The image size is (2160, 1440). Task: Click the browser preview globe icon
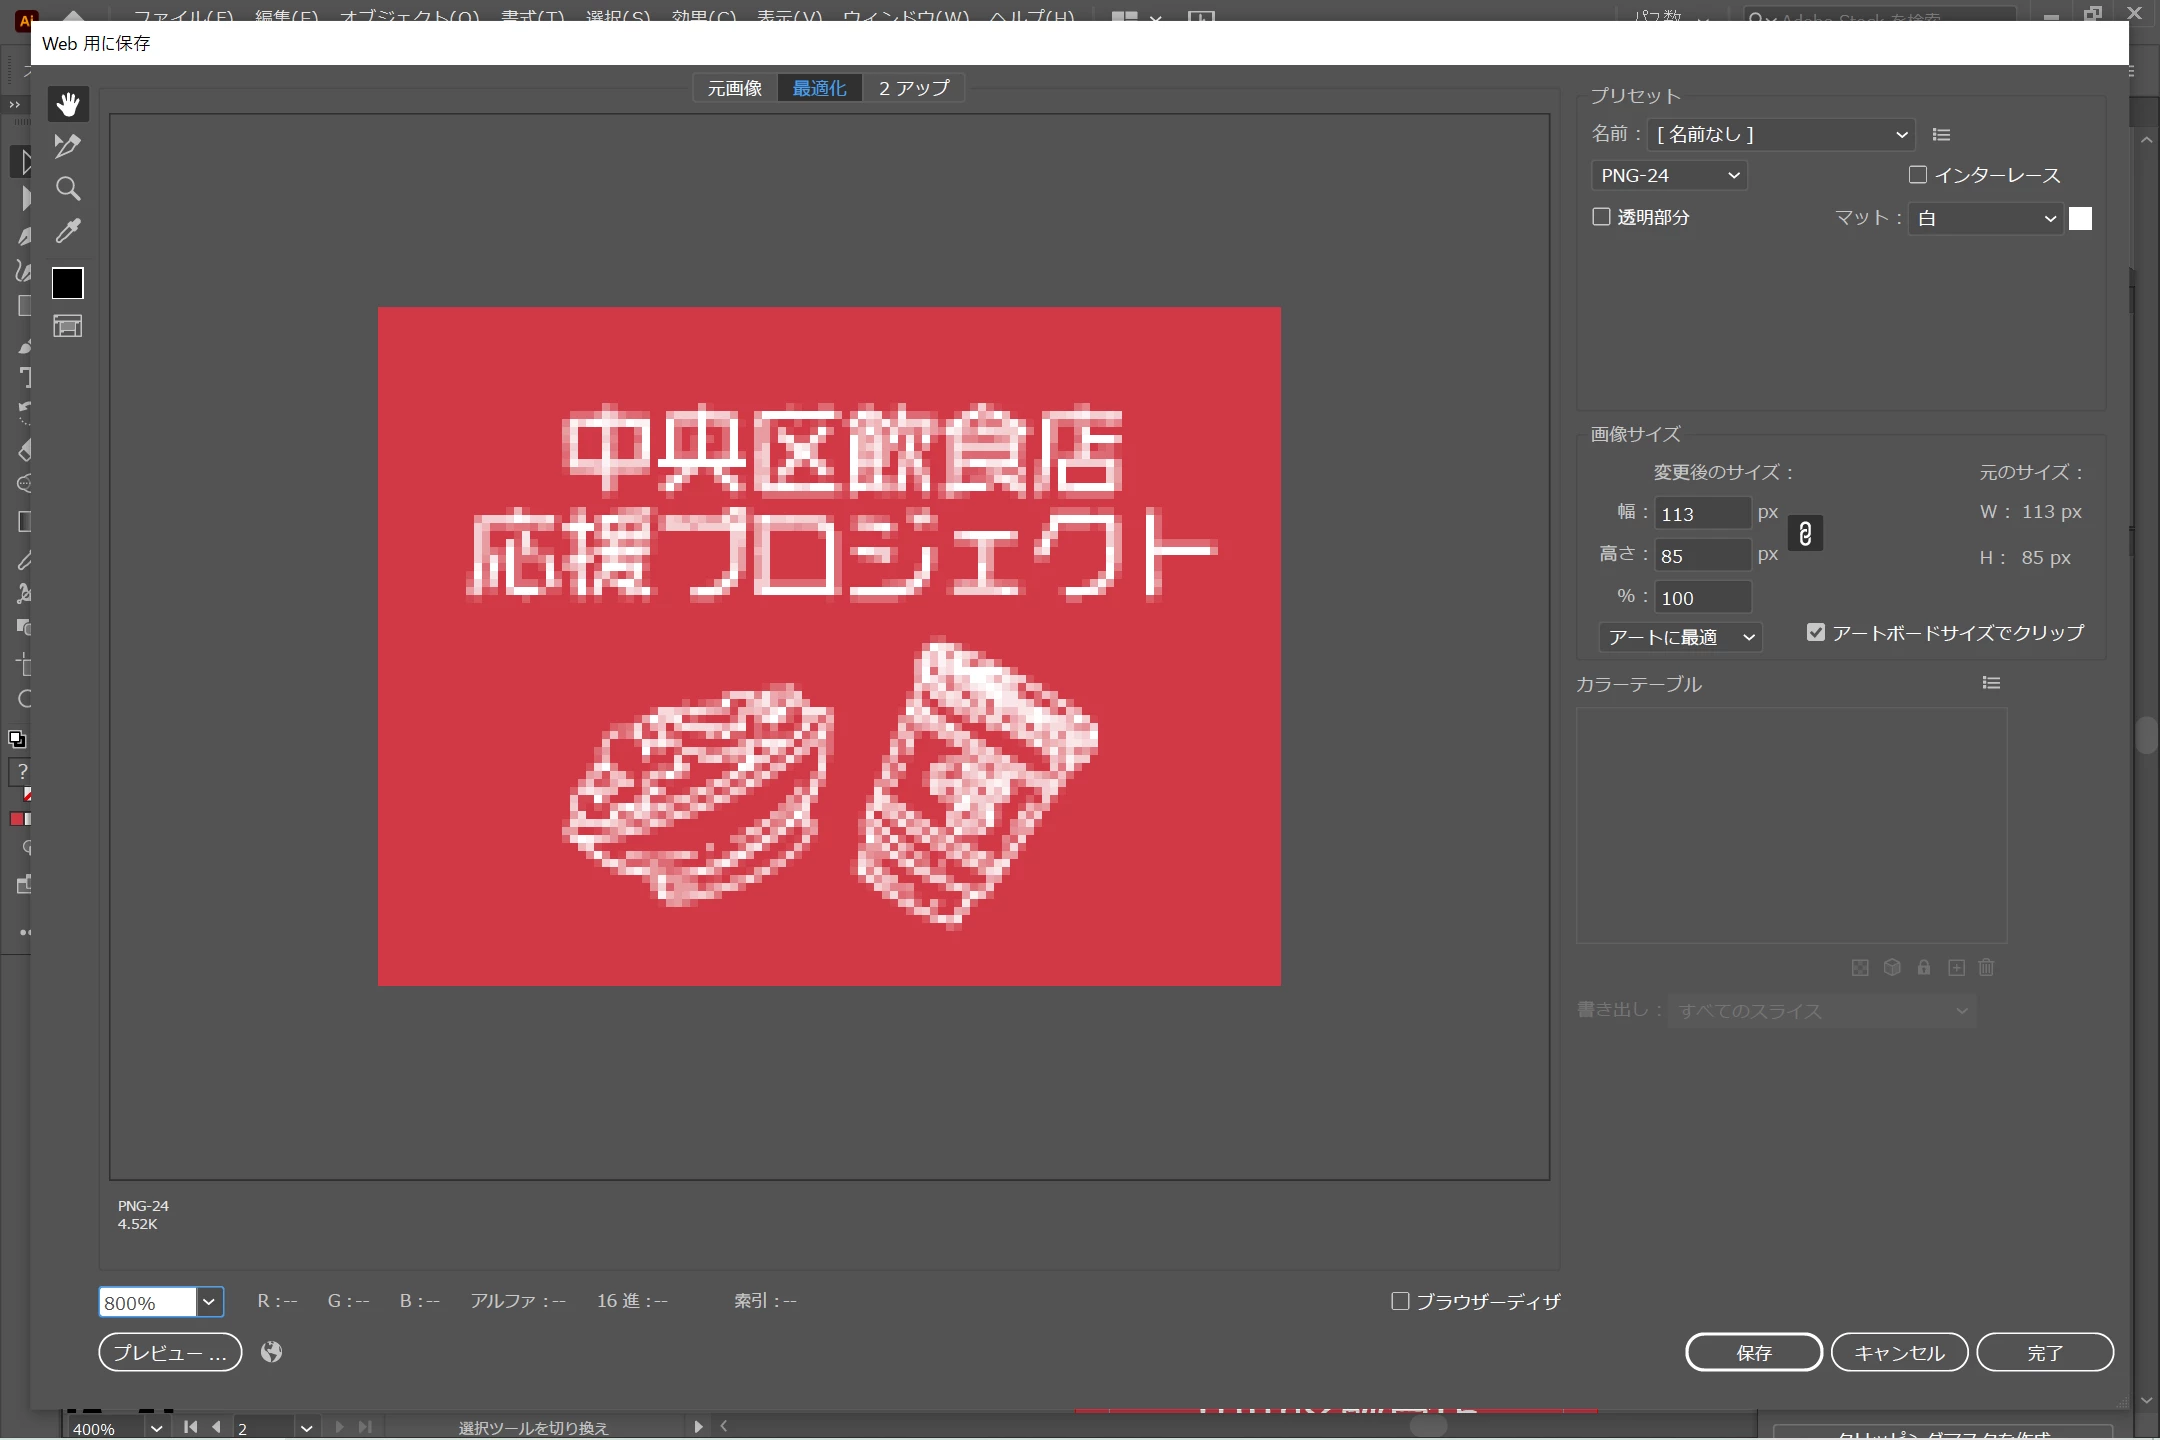pyautogui.click(x=271, y=1352)
